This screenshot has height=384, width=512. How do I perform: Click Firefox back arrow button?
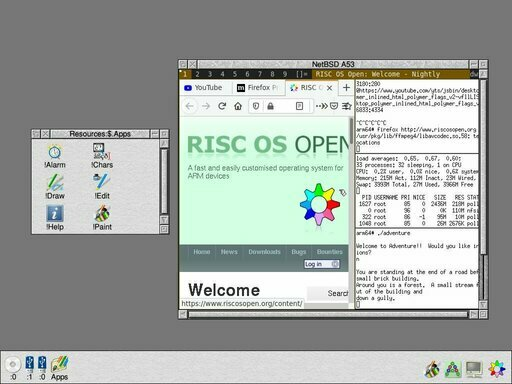click(x=190, y=106)
